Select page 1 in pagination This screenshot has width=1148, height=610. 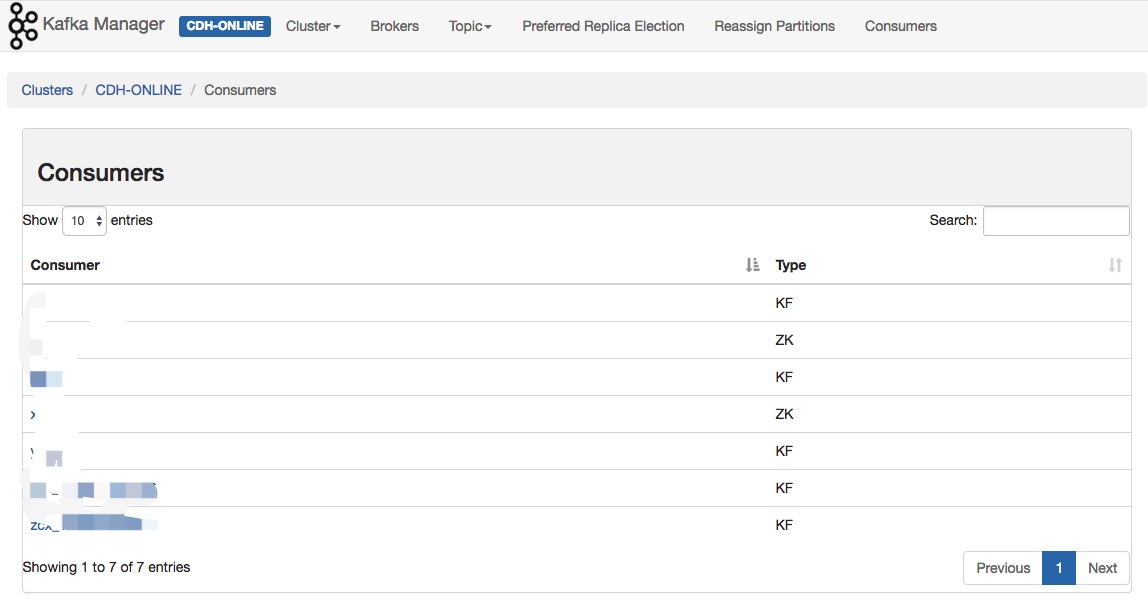coord(1058,568)
